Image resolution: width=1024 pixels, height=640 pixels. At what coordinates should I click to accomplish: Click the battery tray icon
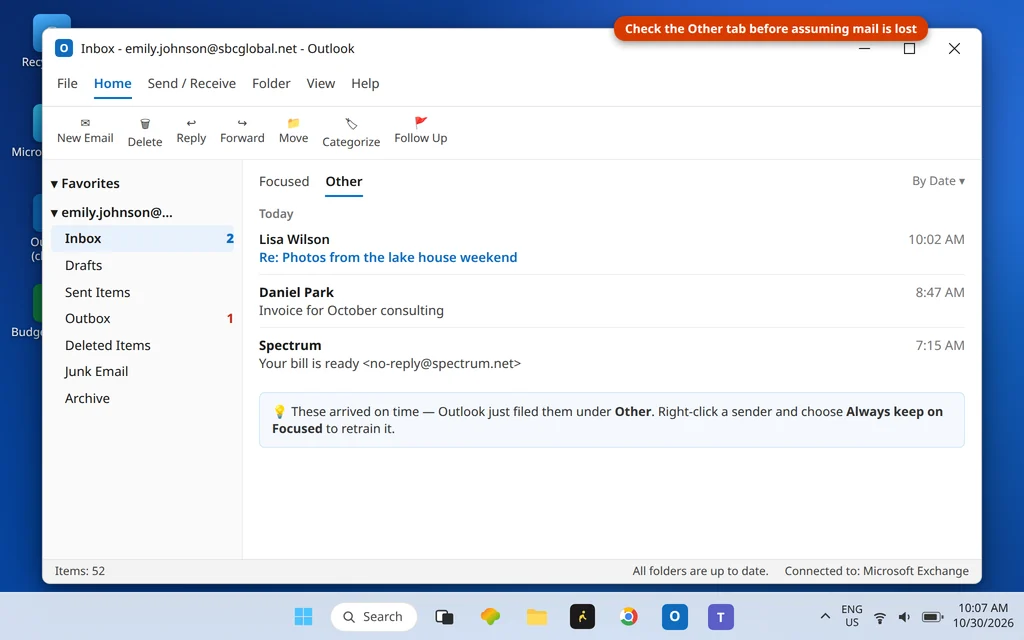click(x=933, y=617)
